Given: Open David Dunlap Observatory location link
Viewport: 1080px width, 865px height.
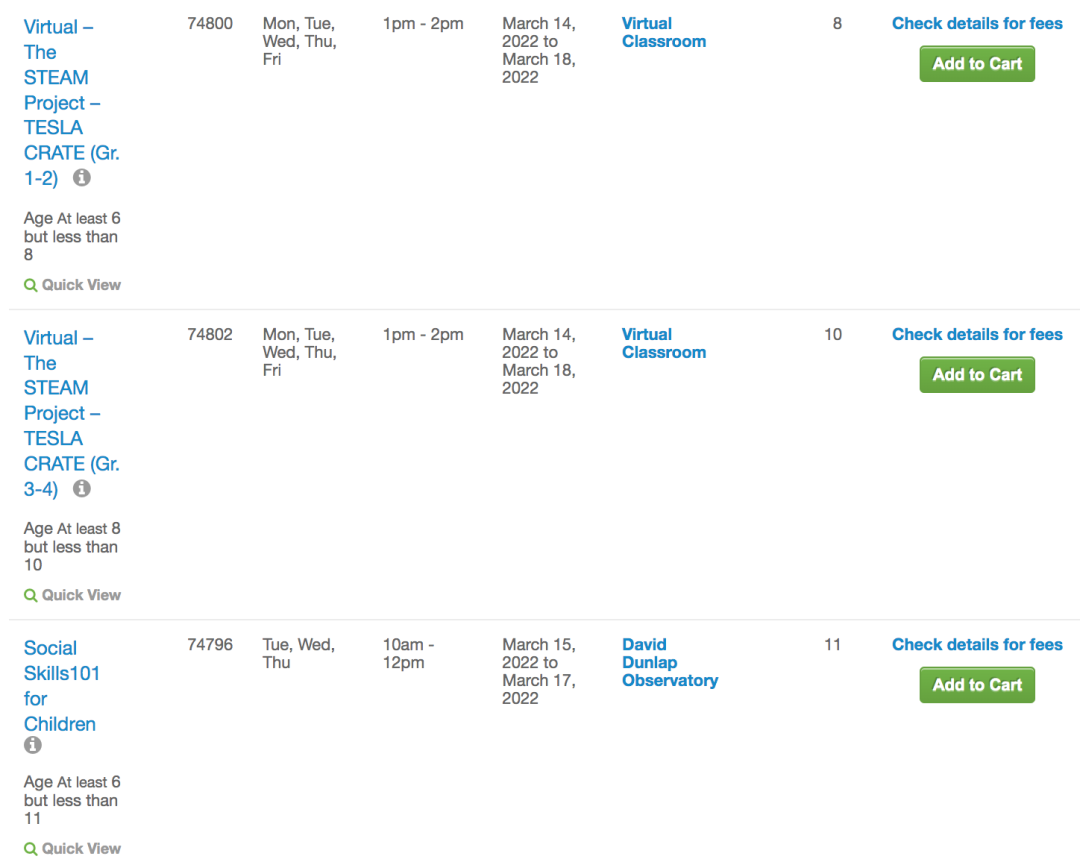Looking at the screenshot, I should click(x=669, y=662).
